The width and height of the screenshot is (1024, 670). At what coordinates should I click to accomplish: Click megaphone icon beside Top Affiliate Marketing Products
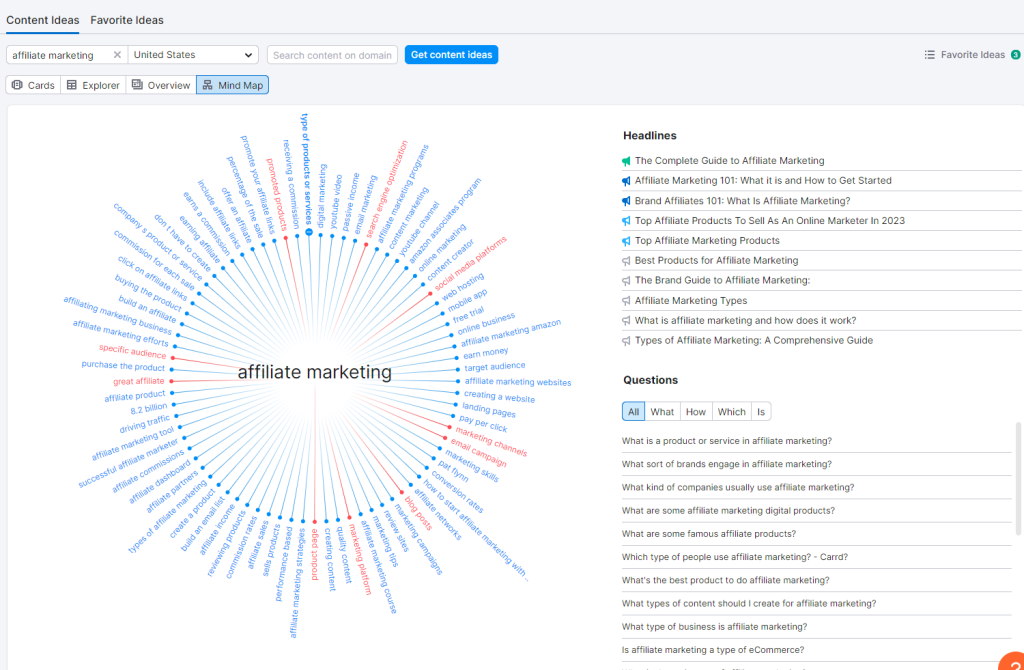626,241
